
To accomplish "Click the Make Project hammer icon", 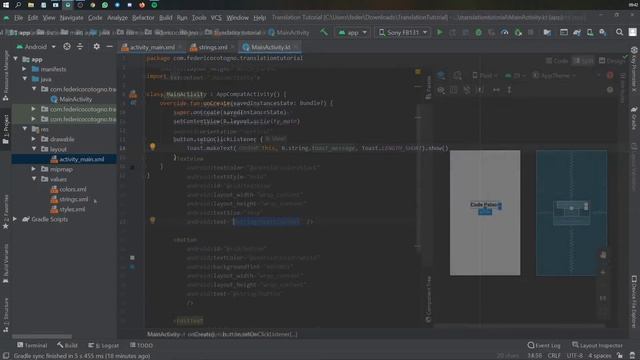I will tap(324, 32).
